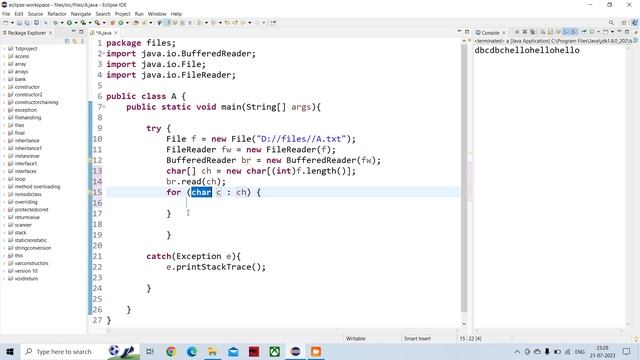Click the Open Perspective icon
This screenshot has height=360, width=640.
tap(624, 23)
